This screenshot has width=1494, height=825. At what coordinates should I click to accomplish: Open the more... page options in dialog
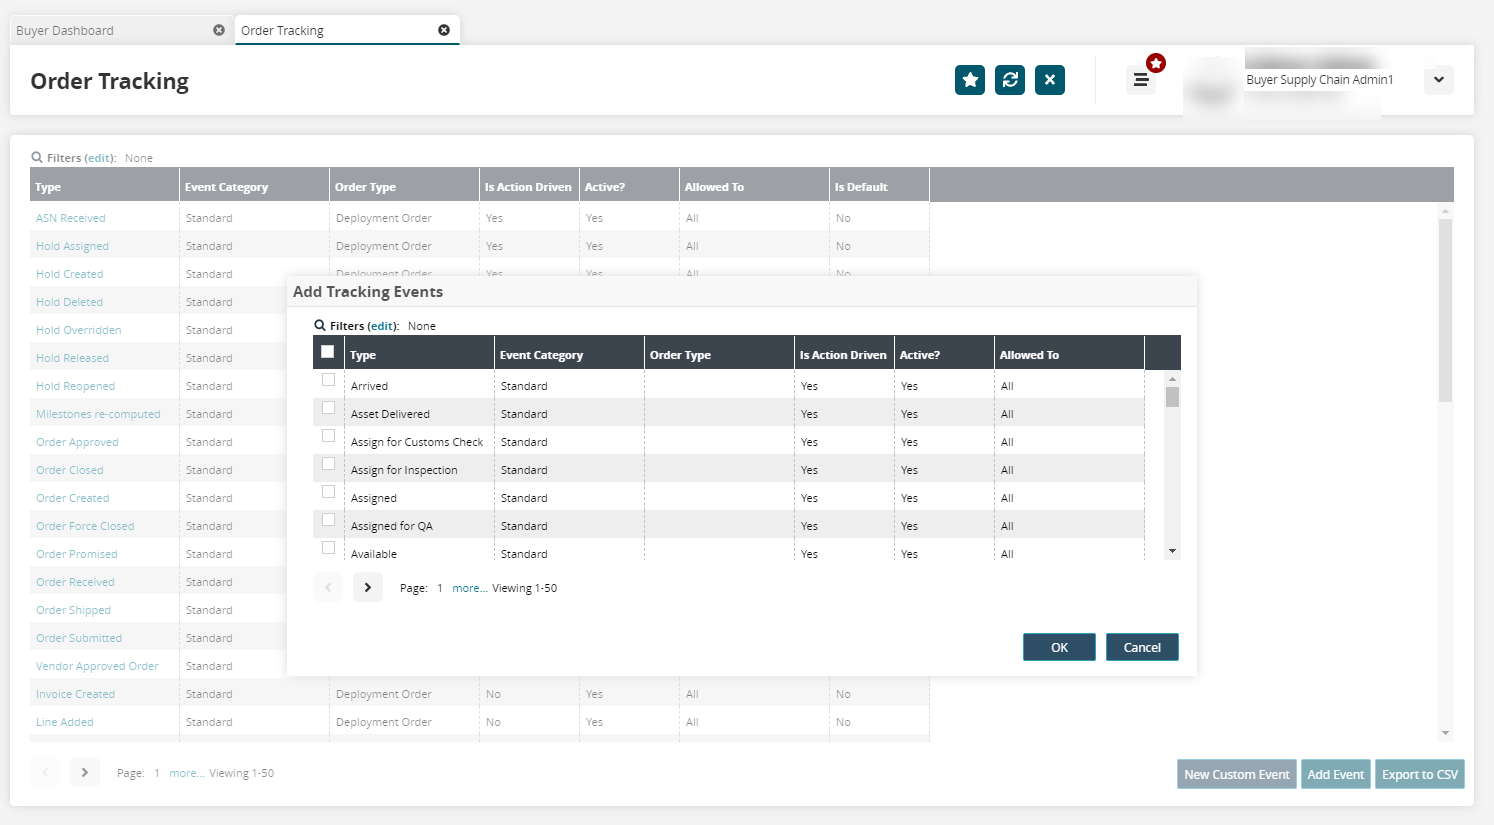[469, 588]
